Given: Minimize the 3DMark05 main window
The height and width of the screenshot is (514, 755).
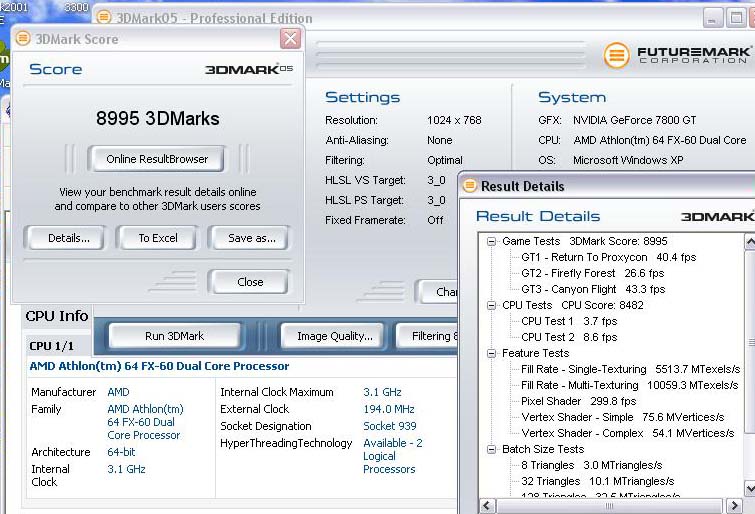Looking at the screenshot, I should (x=713, y=18).
